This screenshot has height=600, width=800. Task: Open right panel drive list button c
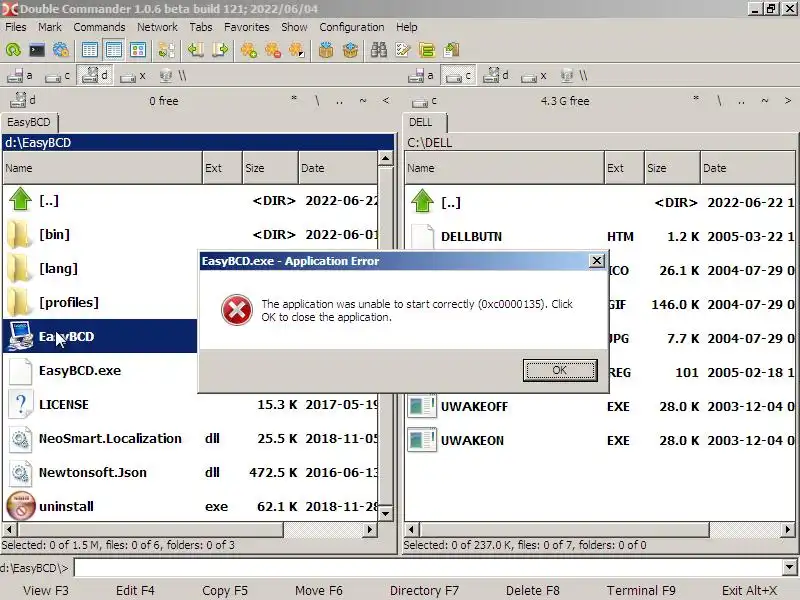pyautogui.click(x=424, y=101)
